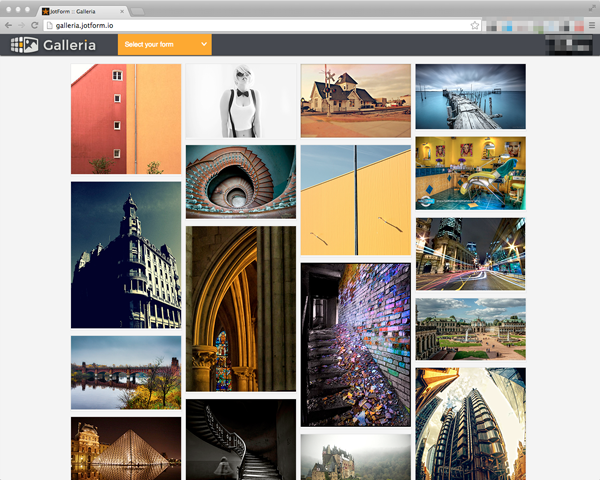The height and width of the screenshot is (480, 600).
Task: Open the red and orange building photo
Action: 126,119
